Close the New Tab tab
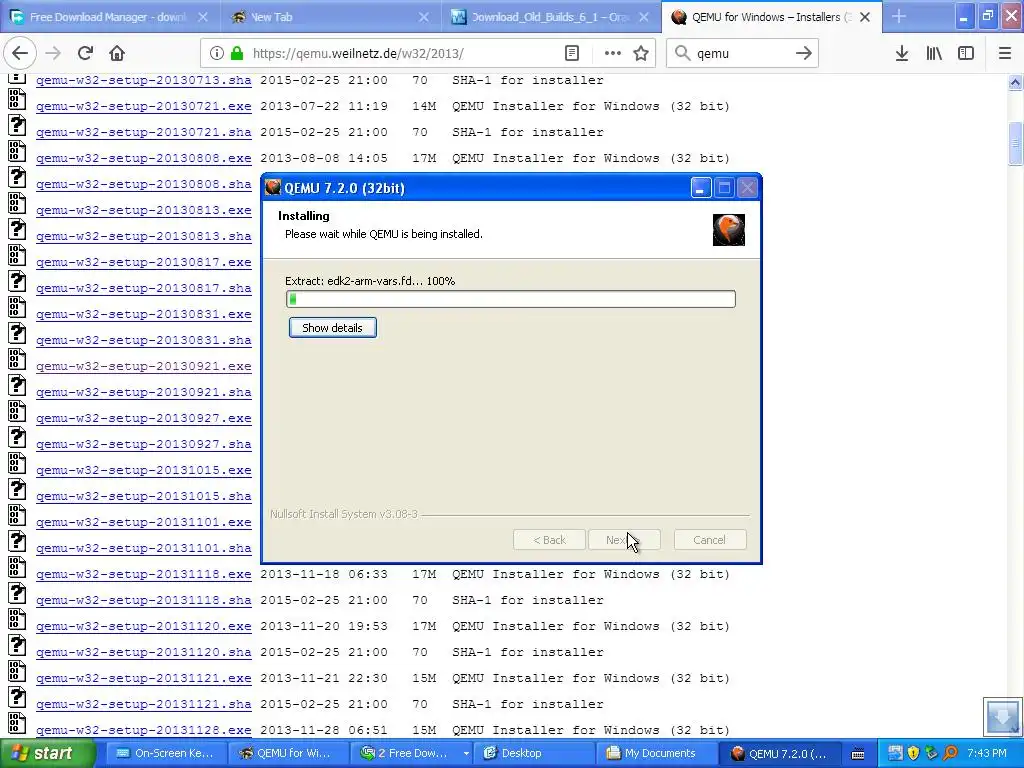 pos(423,17)
